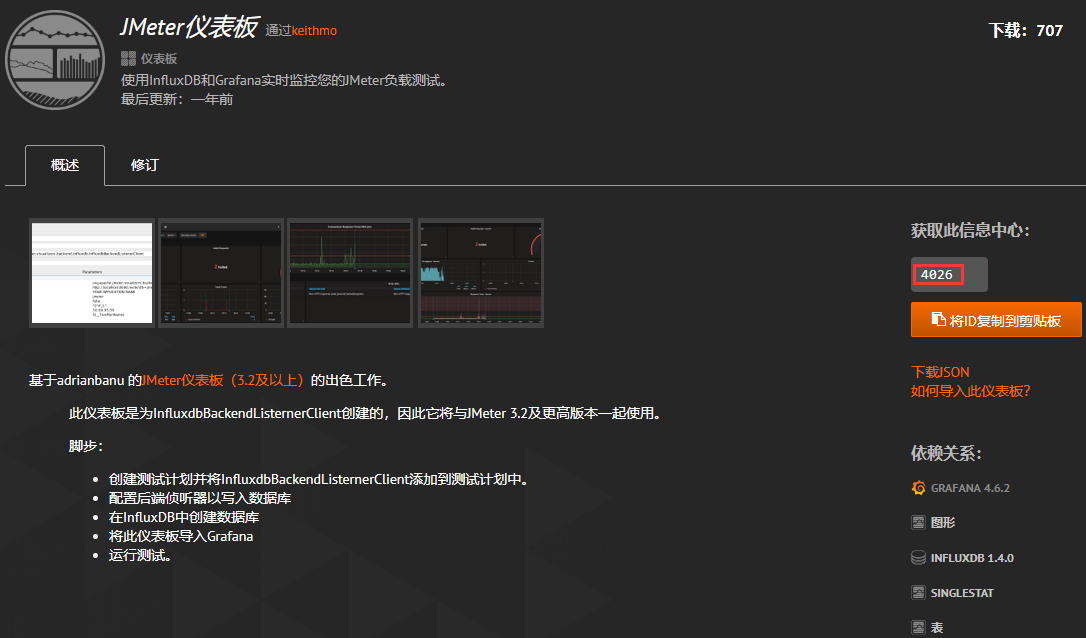1086x638 pixels.
Task: Click bullet 创建测试计划并将InfluxdbBackendListernerClient添加
Action: [319, 479]
